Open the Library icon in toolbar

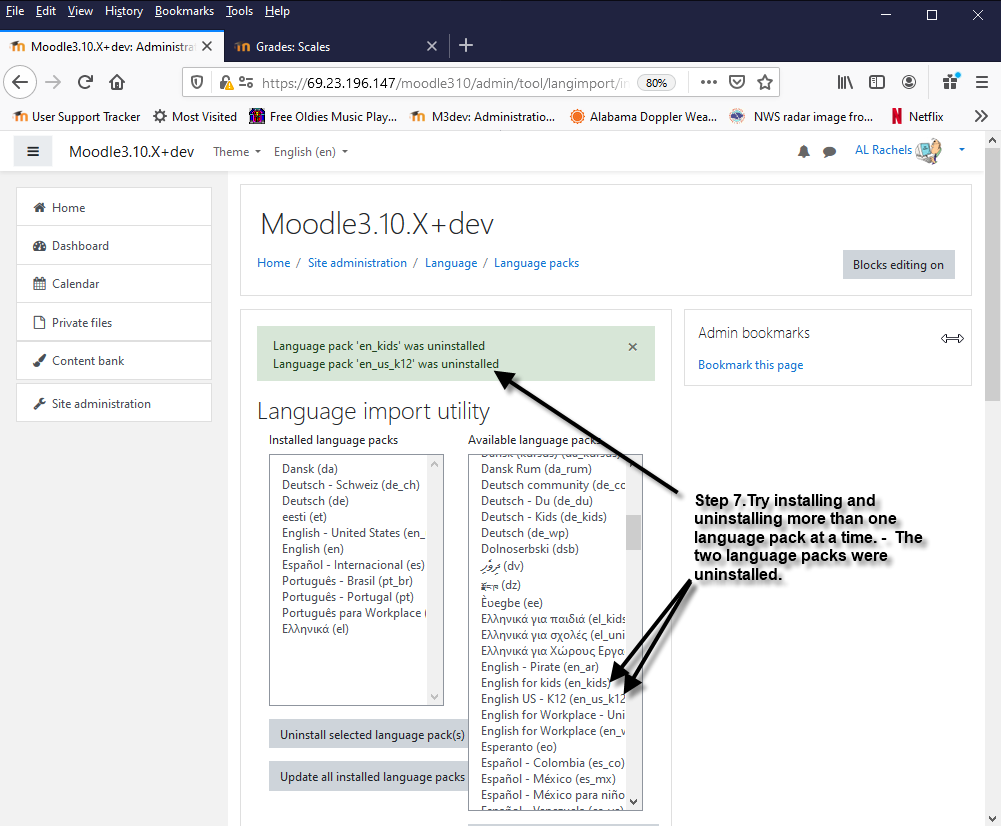tap(845, 82)
